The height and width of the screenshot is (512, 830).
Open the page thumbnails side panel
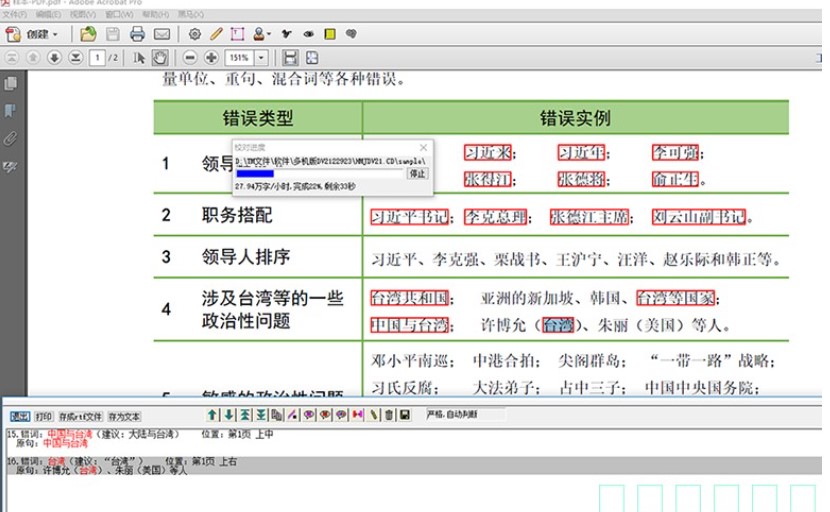tap(10, 84)
